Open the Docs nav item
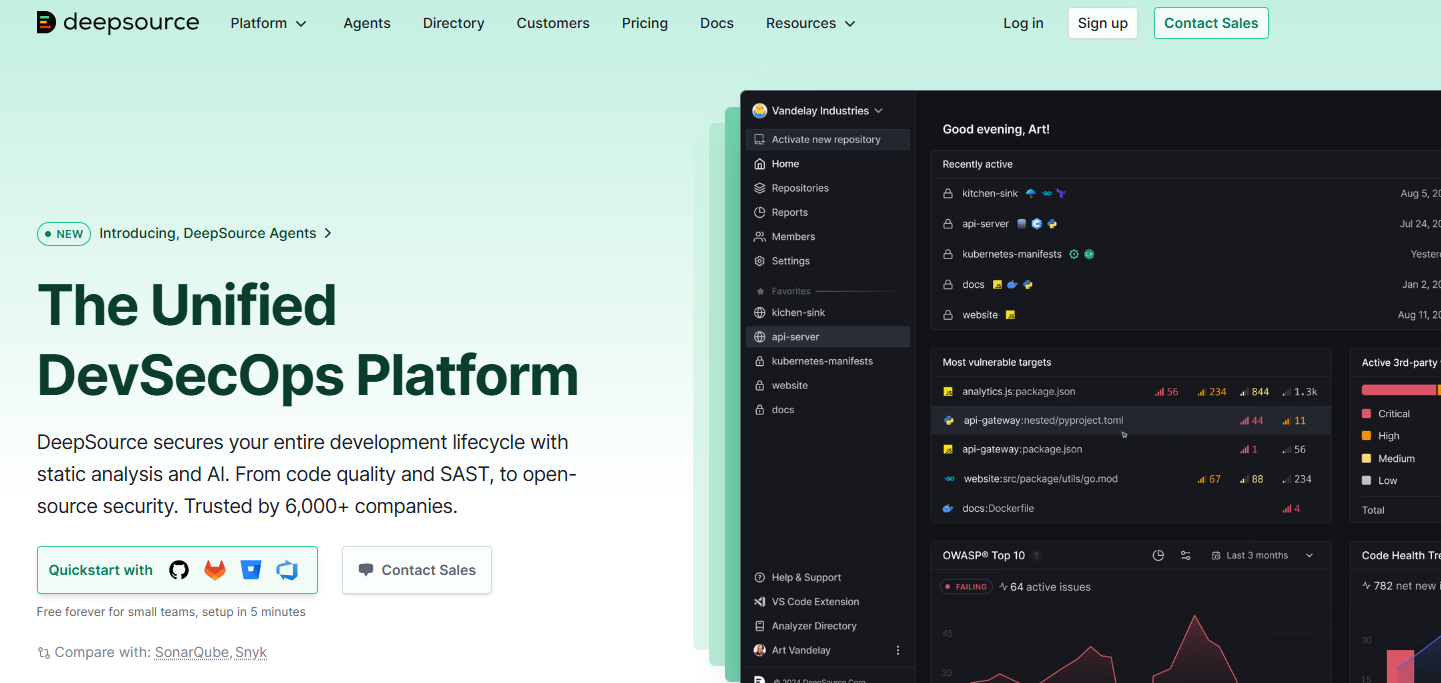The height and width of the screenshot is (683, 1441). pos(717,23)
